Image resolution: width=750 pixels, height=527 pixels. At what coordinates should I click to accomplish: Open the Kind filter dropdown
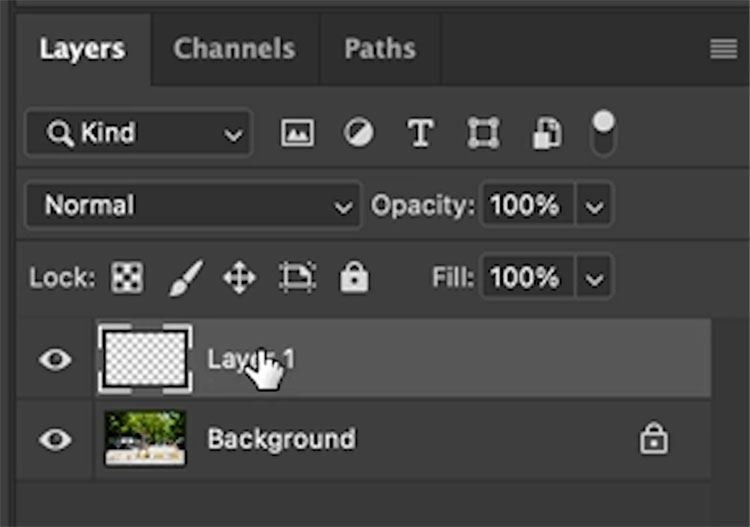[x=138, y=133]
